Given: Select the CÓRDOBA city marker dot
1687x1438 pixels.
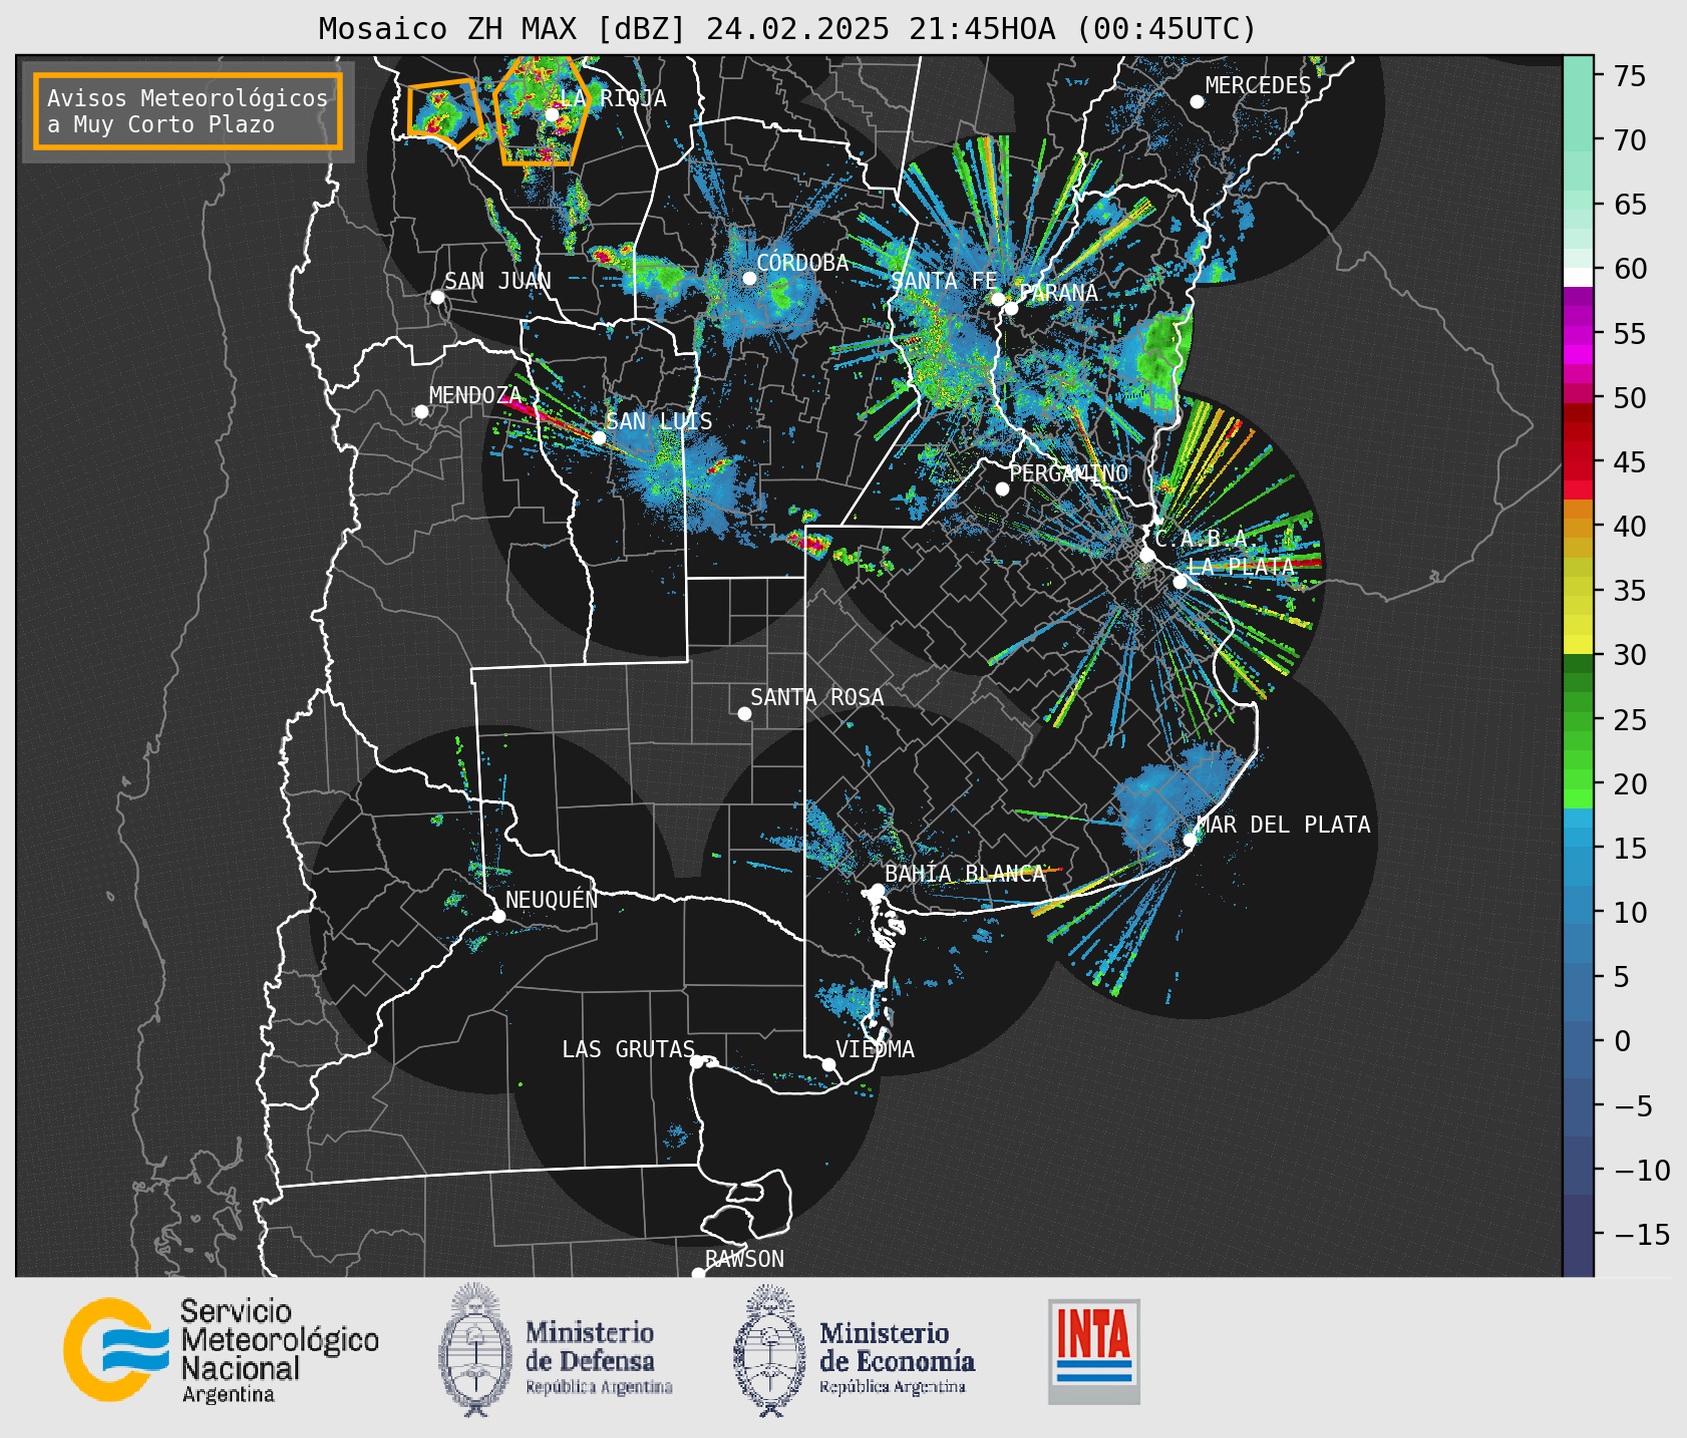Looking at the screenshot, I should click(749, 278).
